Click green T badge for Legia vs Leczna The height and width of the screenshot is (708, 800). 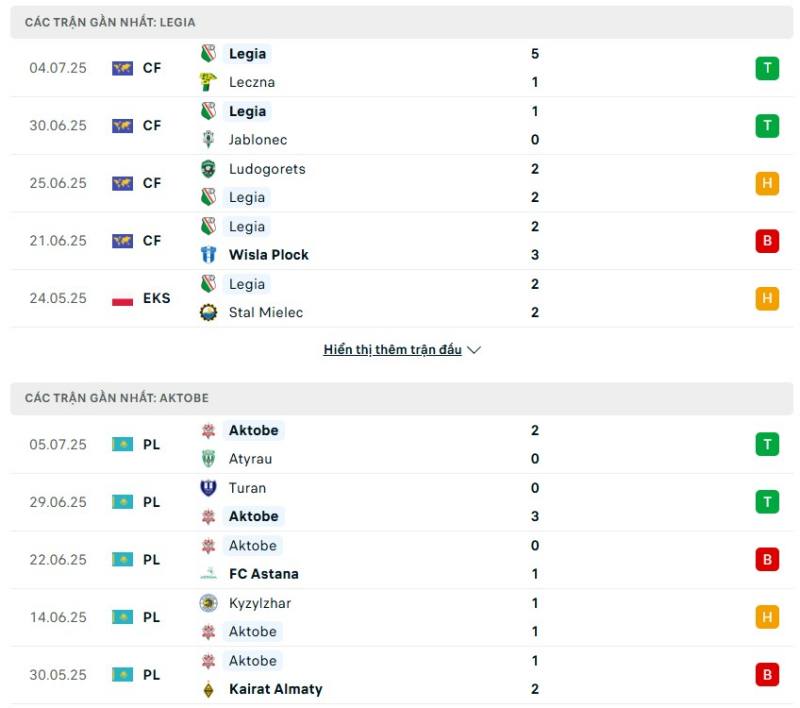click(x=767, y=68)
